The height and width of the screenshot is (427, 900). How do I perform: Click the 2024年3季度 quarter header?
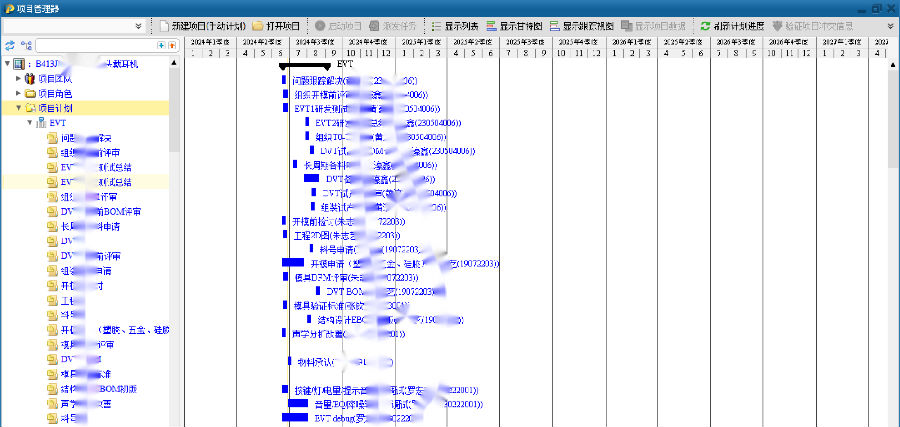coord(315,42)
